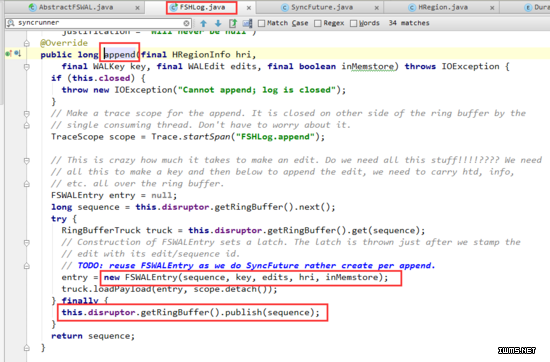Show all matches in Find window
Viewport: 550px width, 362px height.
click(233, 24)
